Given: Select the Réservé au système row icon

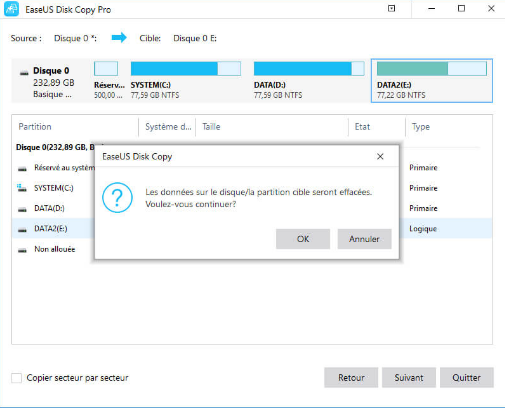Looking at the screenshot, I should point(22,168).
